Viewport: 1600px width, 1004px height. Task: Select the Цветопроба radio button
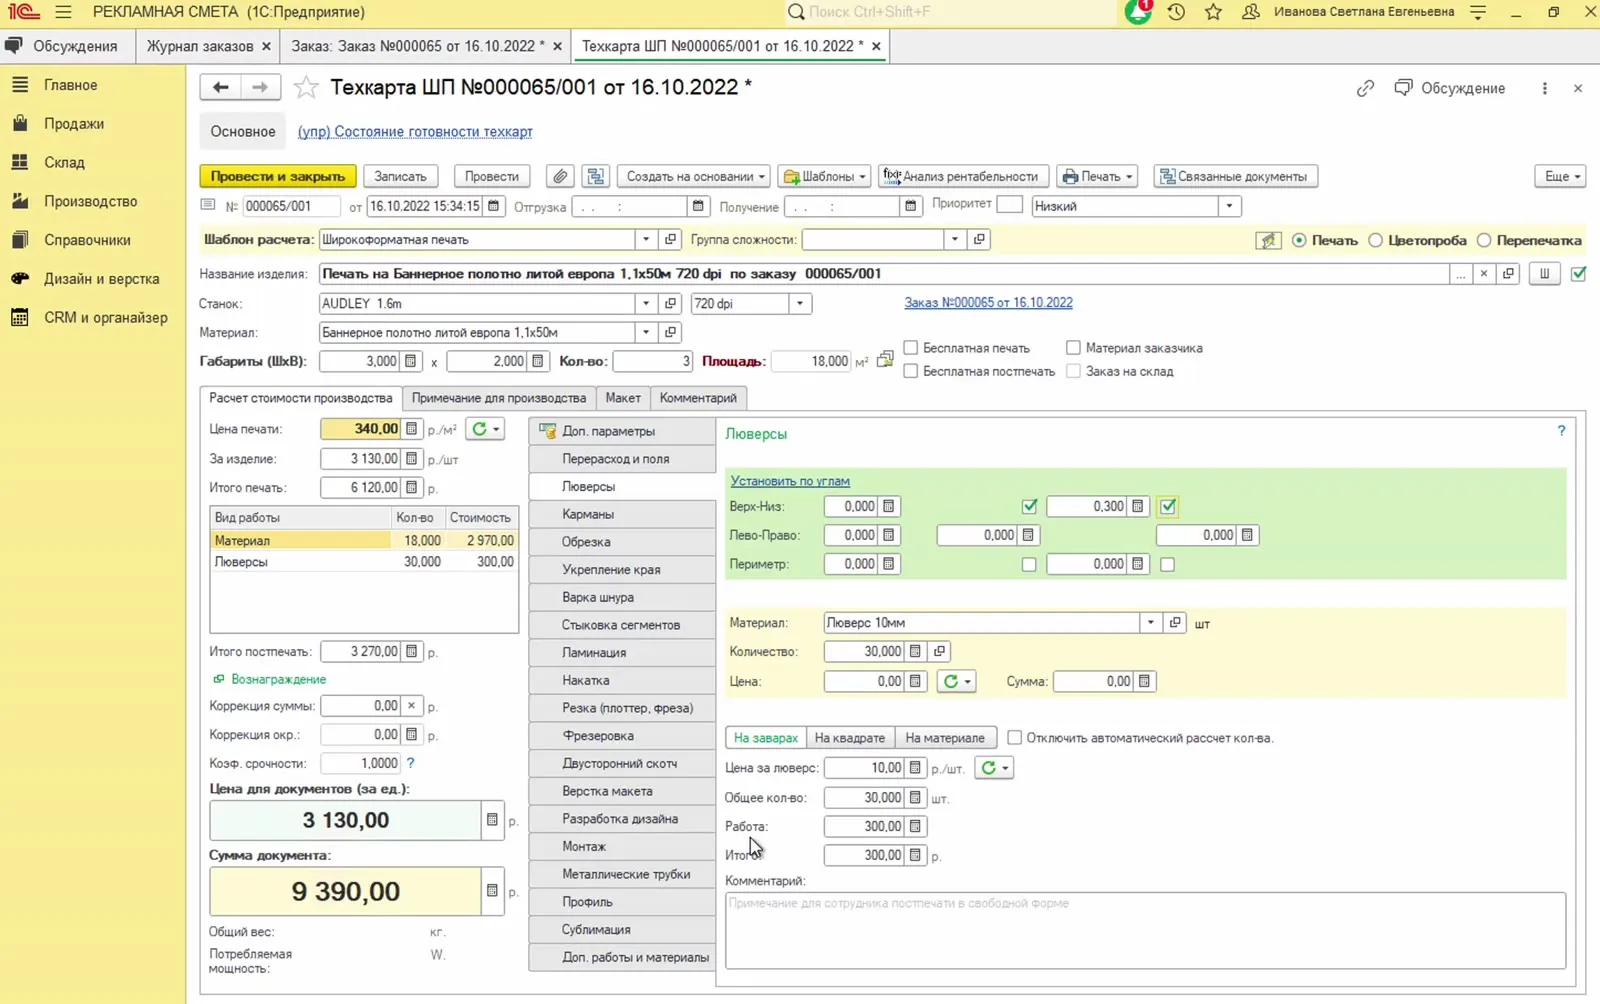point(1376,240)
